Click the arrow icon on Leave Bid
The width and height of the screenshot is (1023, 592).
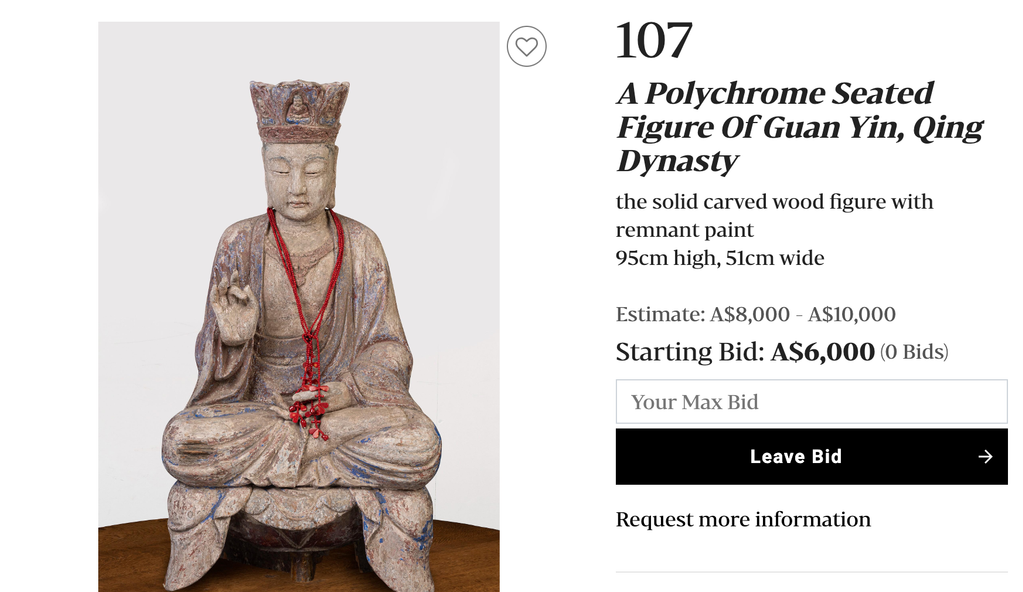(985, 457)
